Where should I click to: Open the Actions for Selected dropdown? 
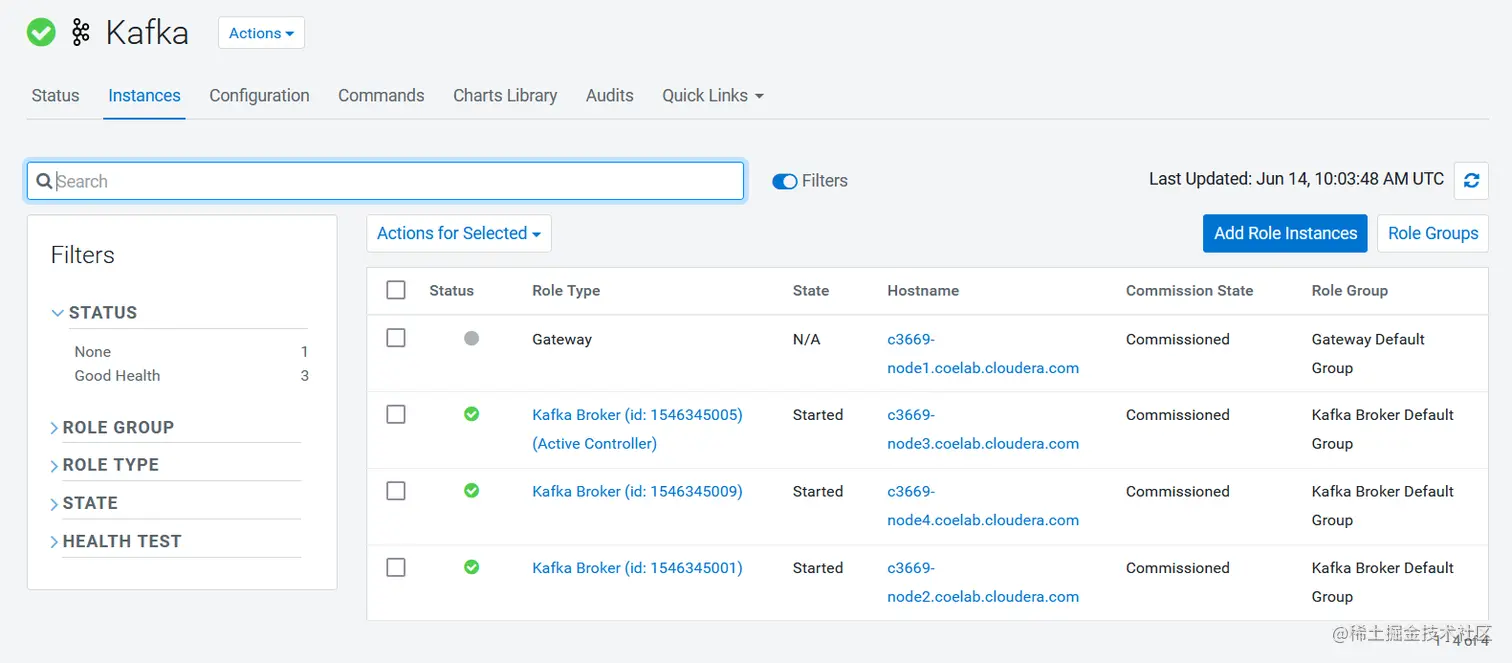[459, 233]
